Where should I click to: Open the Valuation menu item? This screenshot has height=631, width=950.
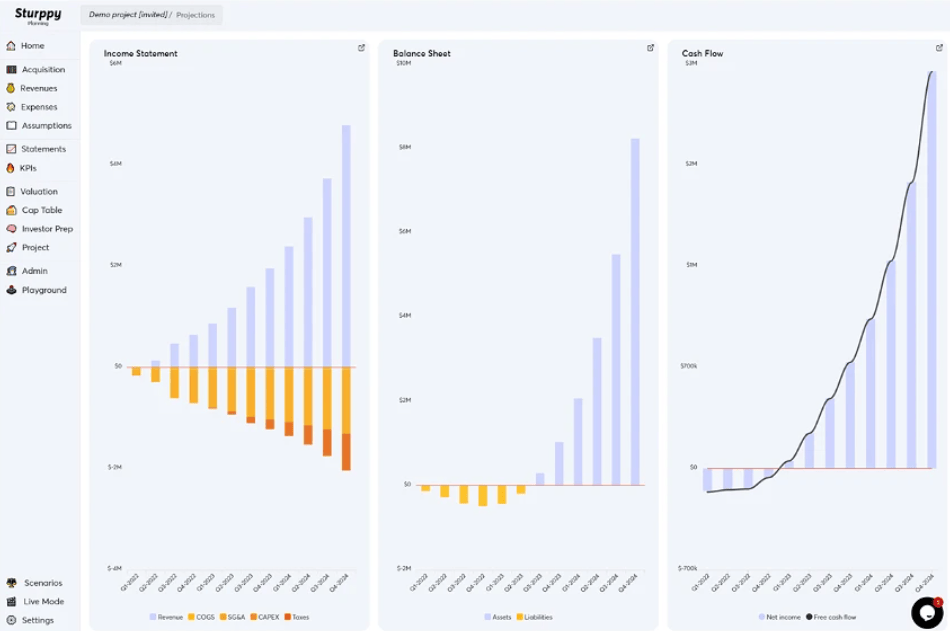(x=39, y=191)
